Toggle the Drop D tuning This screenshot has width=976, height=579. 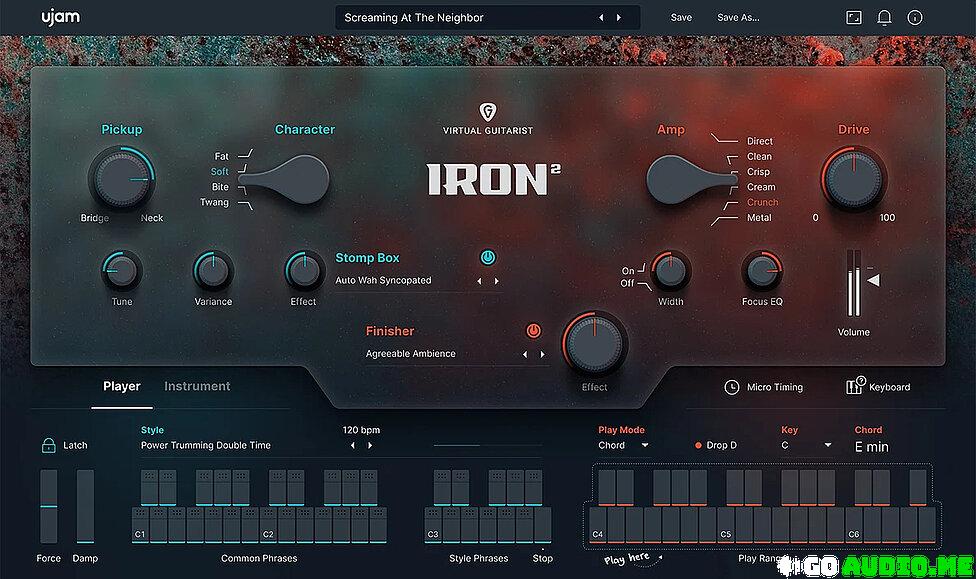coord(698,445)
